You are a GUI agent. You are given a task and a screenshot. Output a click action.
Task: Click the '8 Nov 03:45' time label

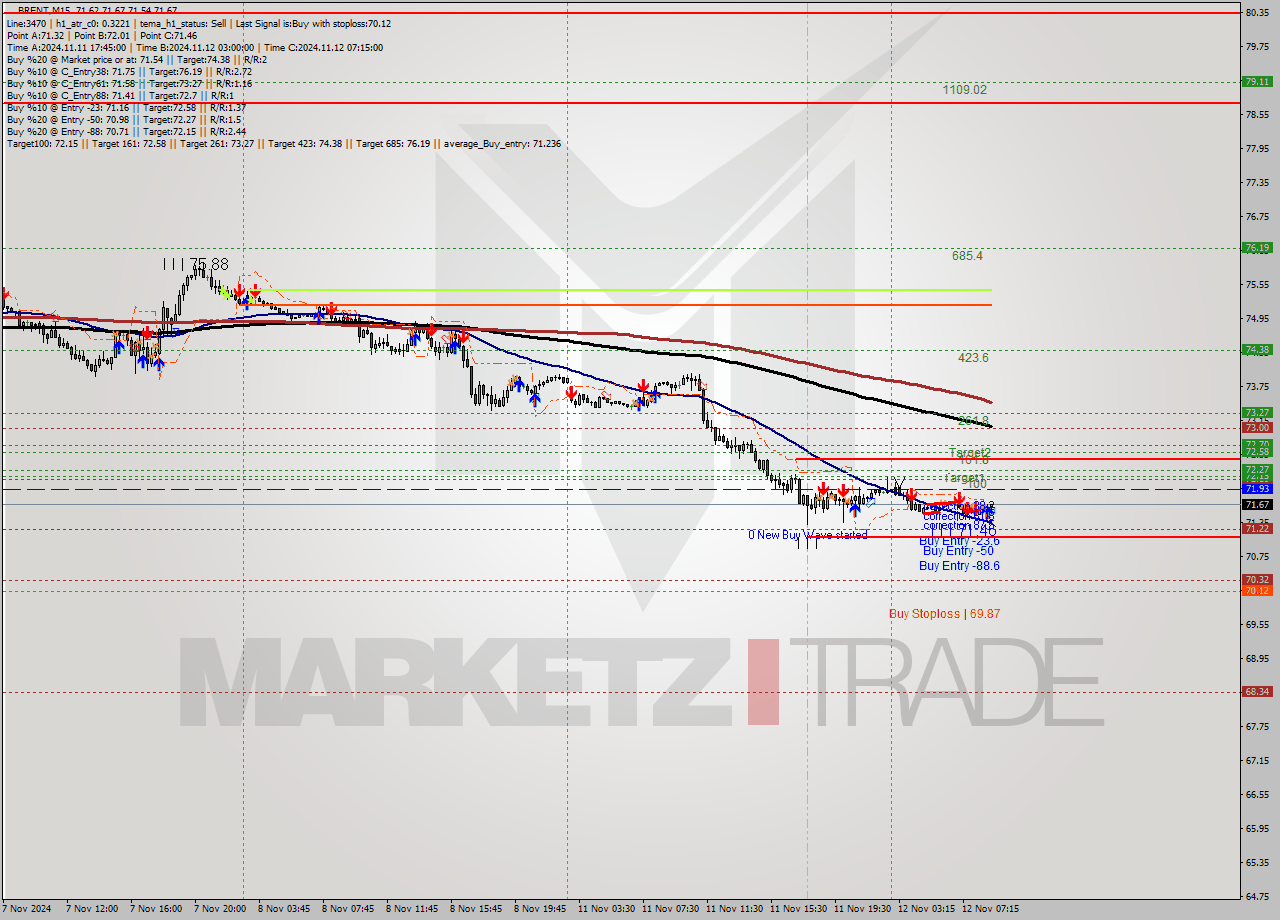[x=286, y=909]
